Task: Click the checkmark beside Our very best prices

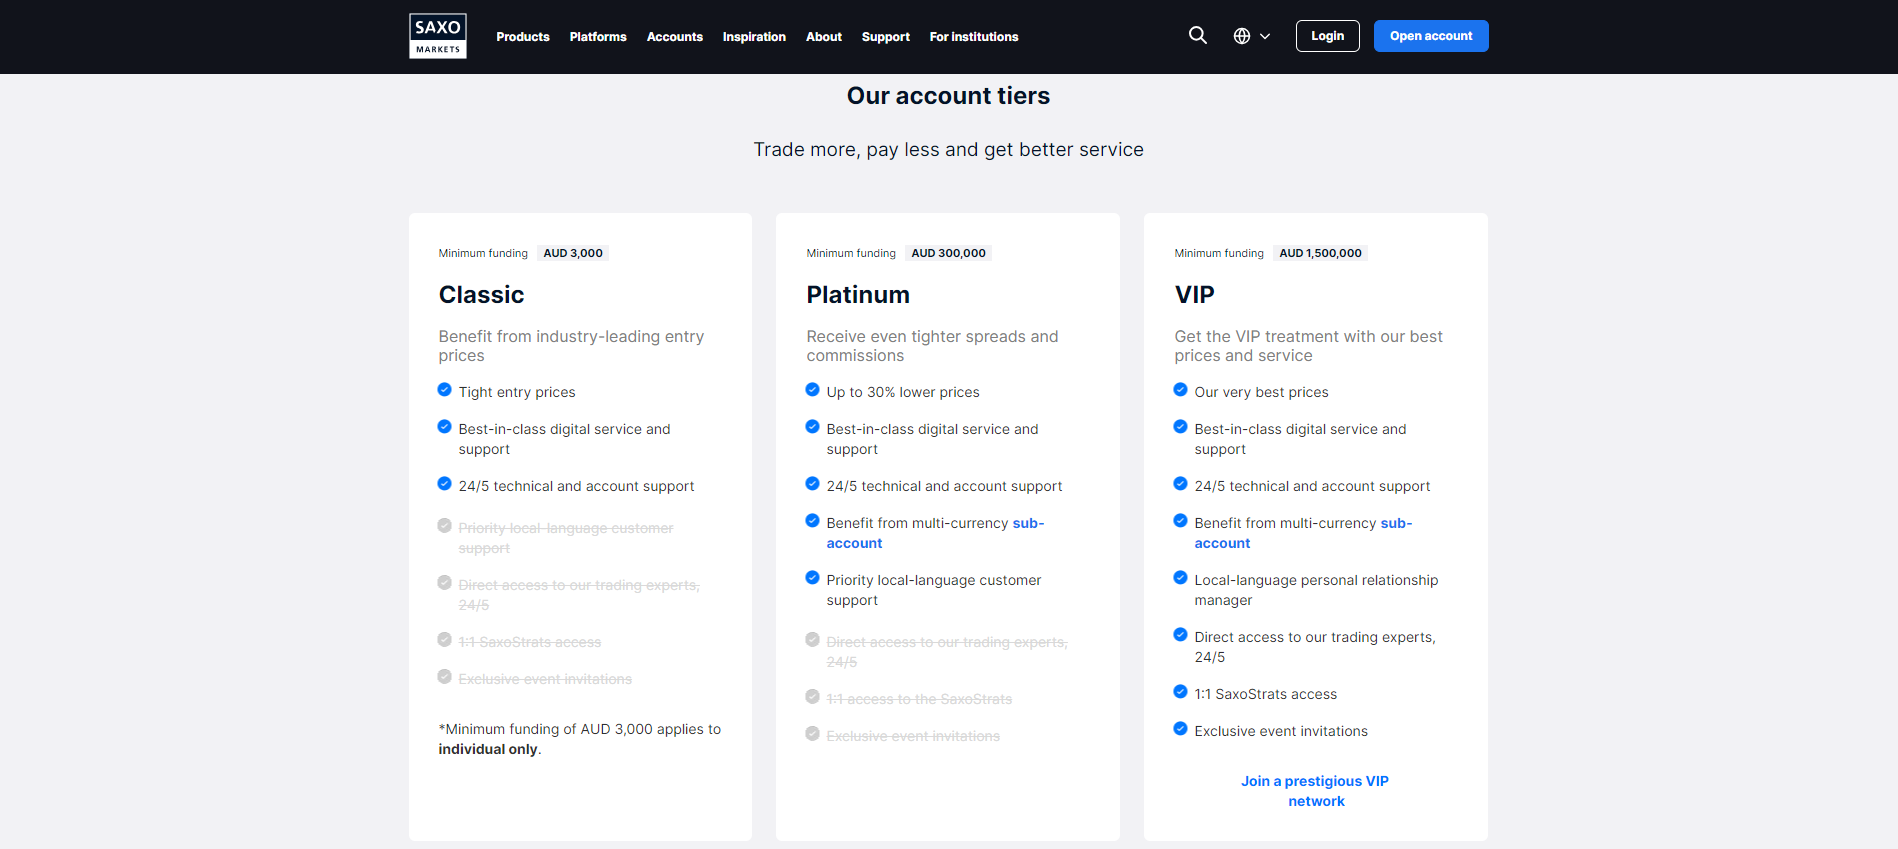Action: (x=1181, y=390)
